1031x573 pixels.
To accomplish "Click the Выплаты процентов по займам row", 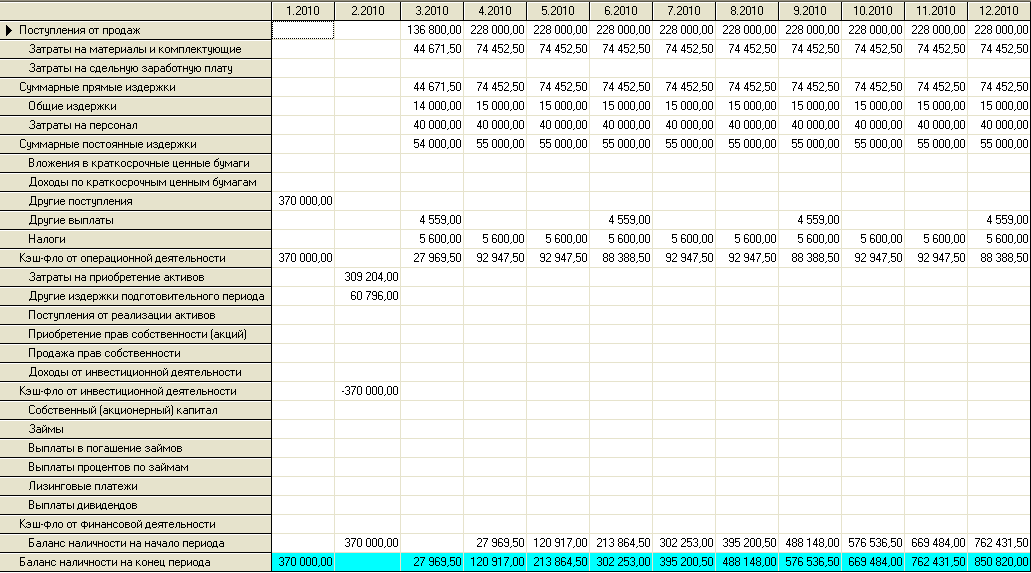I will pyautogui.click(x=135, y=468).
